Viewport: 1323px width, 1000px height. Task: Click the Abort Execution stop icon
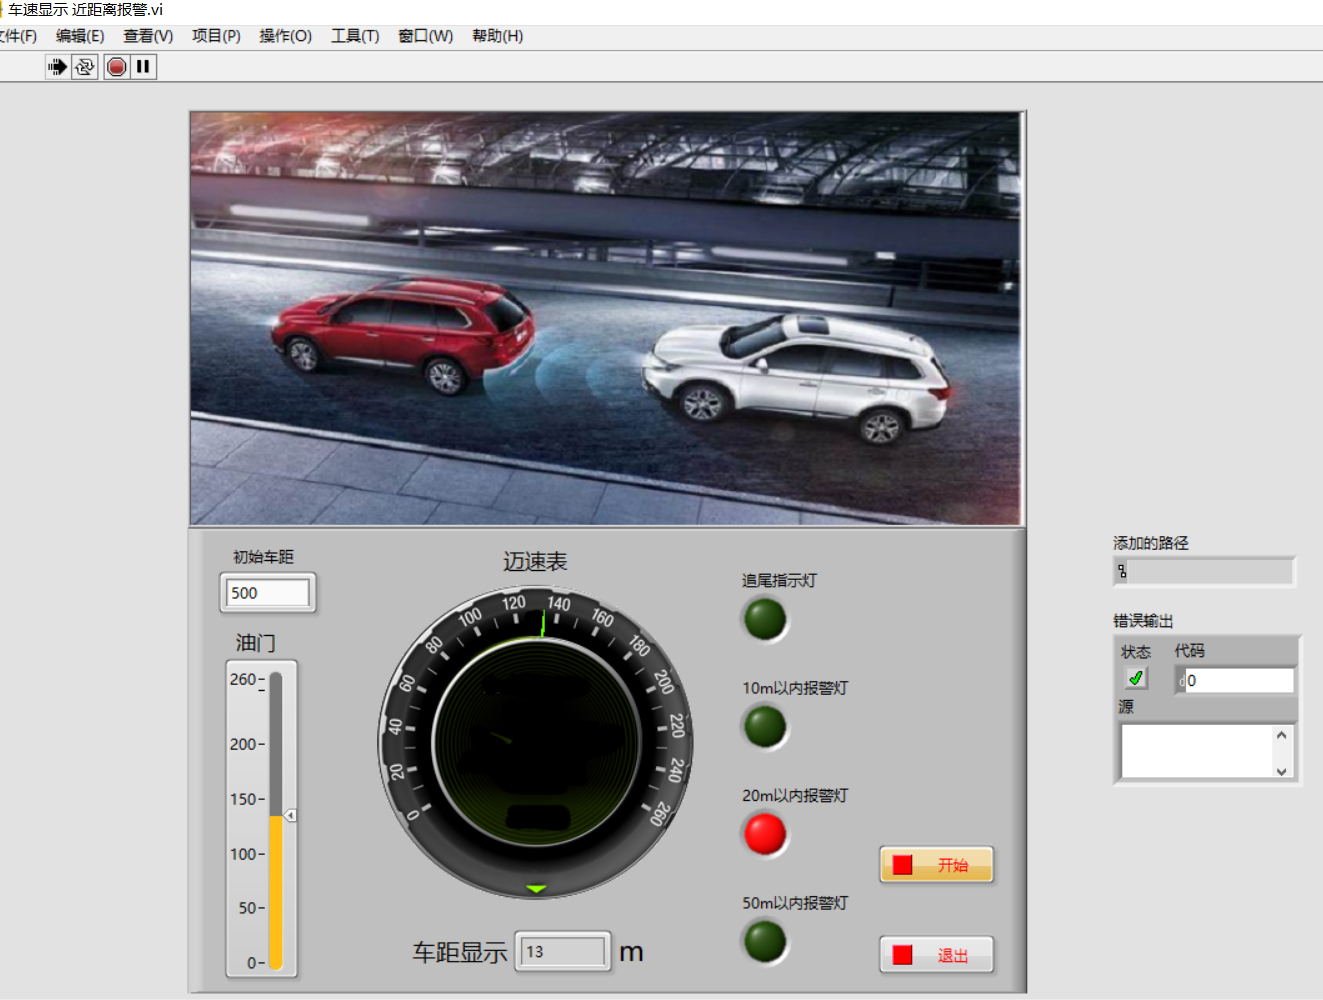117,67
